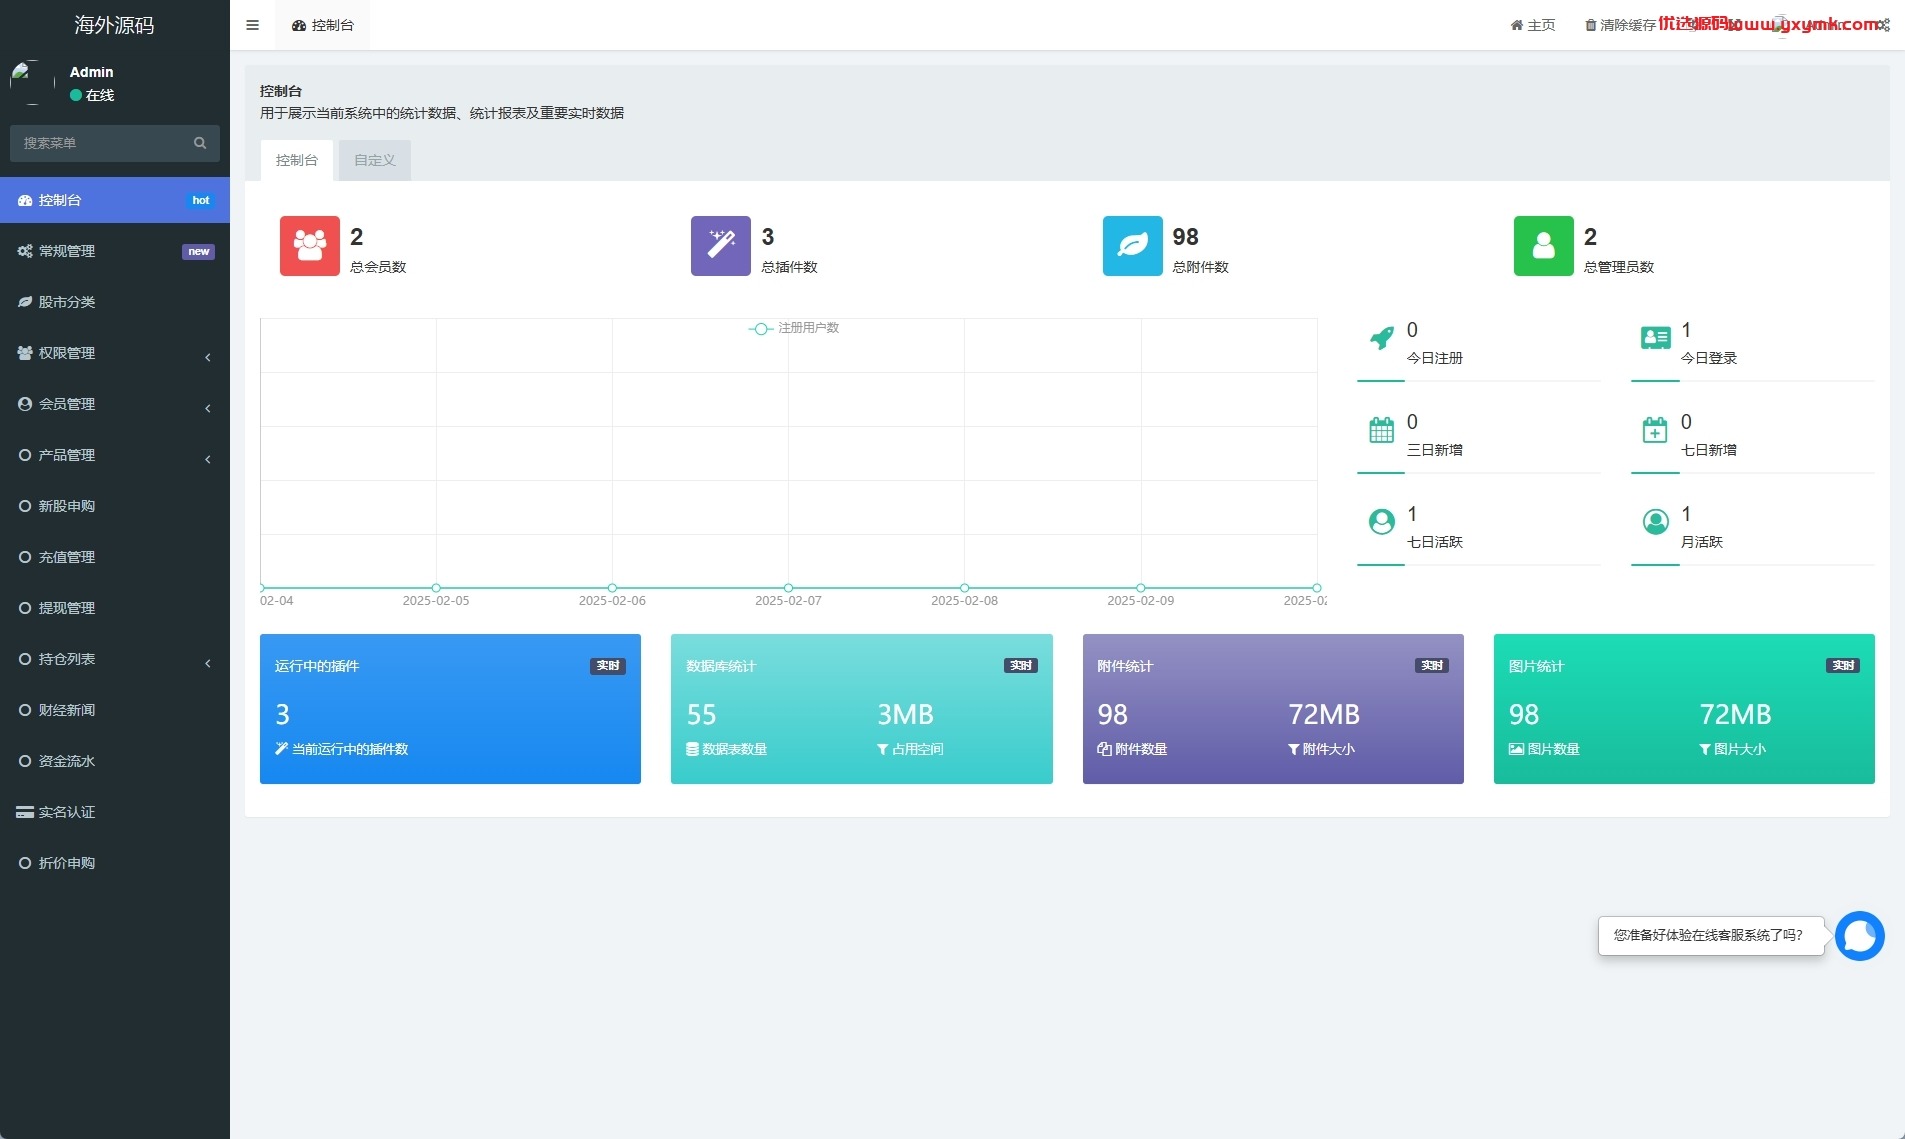Viewport: 1905px width, 1139px height.
Task: Click the 月活跃 user icon
Action: pos(1656,522)
